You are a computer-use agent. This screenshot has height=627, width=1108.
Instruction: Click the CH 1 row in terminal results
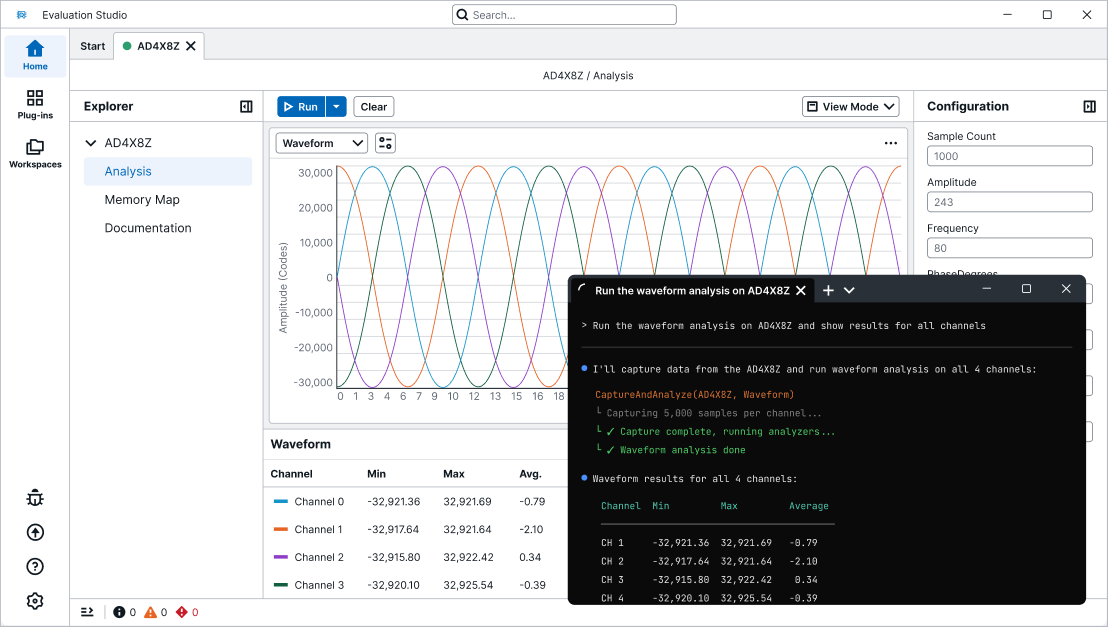click(709, 543)
